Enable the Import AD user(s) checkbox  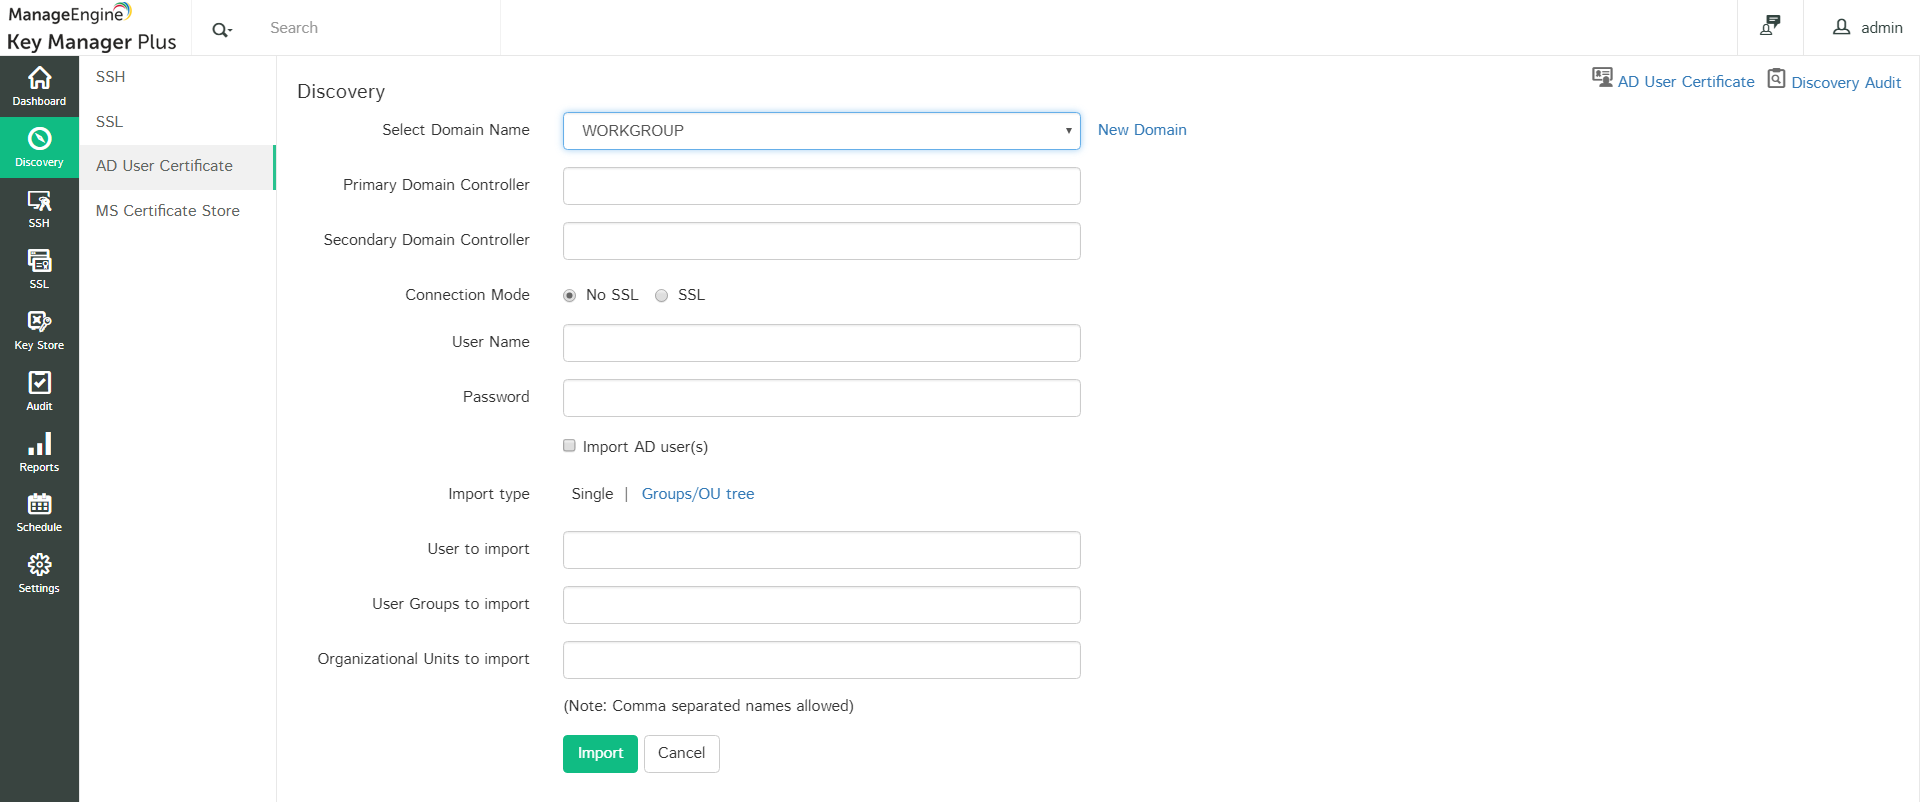(570, 446)
